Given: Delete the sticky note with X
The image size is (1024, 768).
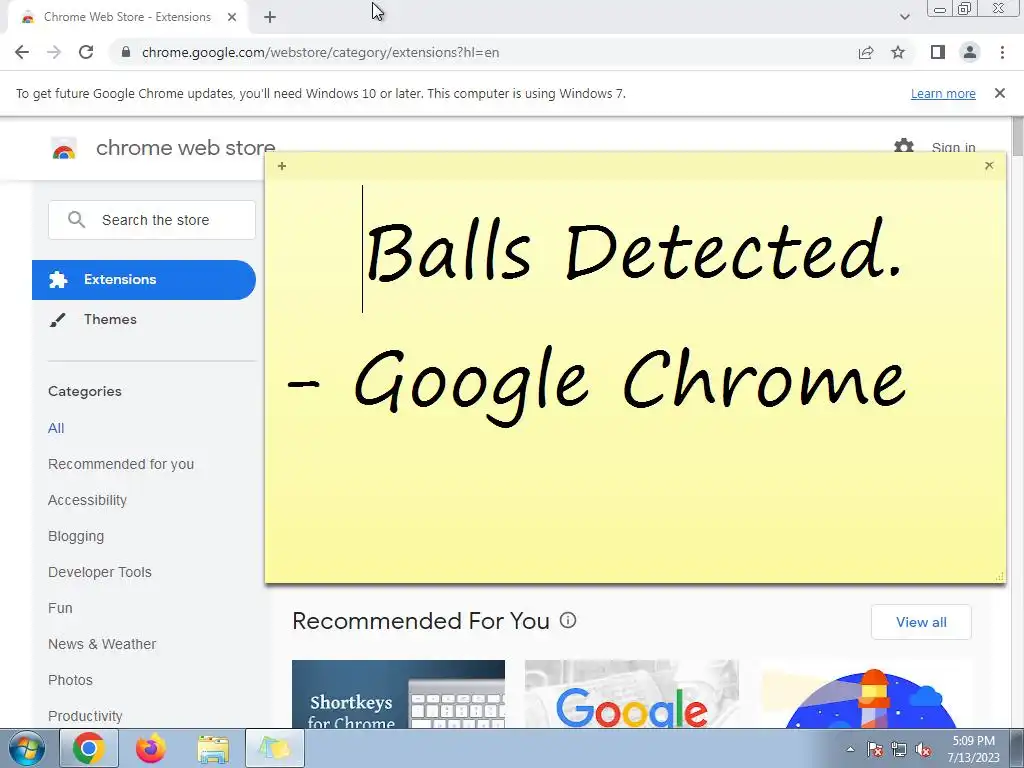Looking at the screenshot, I should click(x=989, y=165).
